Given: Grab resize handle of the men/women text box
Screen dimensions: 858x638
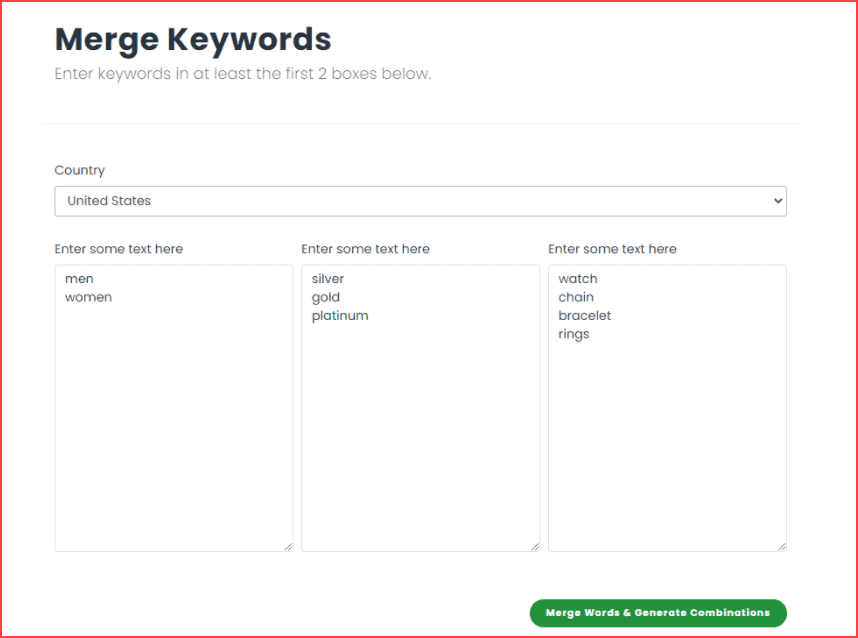Looking at the screenshot, I should (288, 546).
